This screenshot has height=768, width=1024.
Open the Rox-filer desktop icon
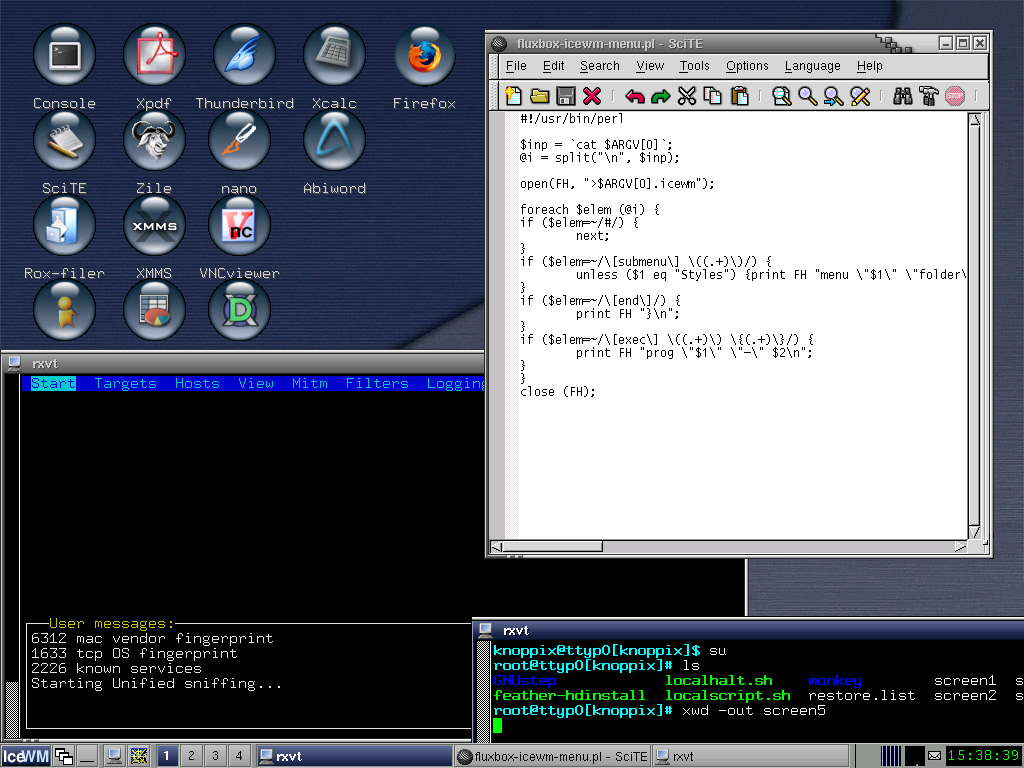[x=64, y=225]
